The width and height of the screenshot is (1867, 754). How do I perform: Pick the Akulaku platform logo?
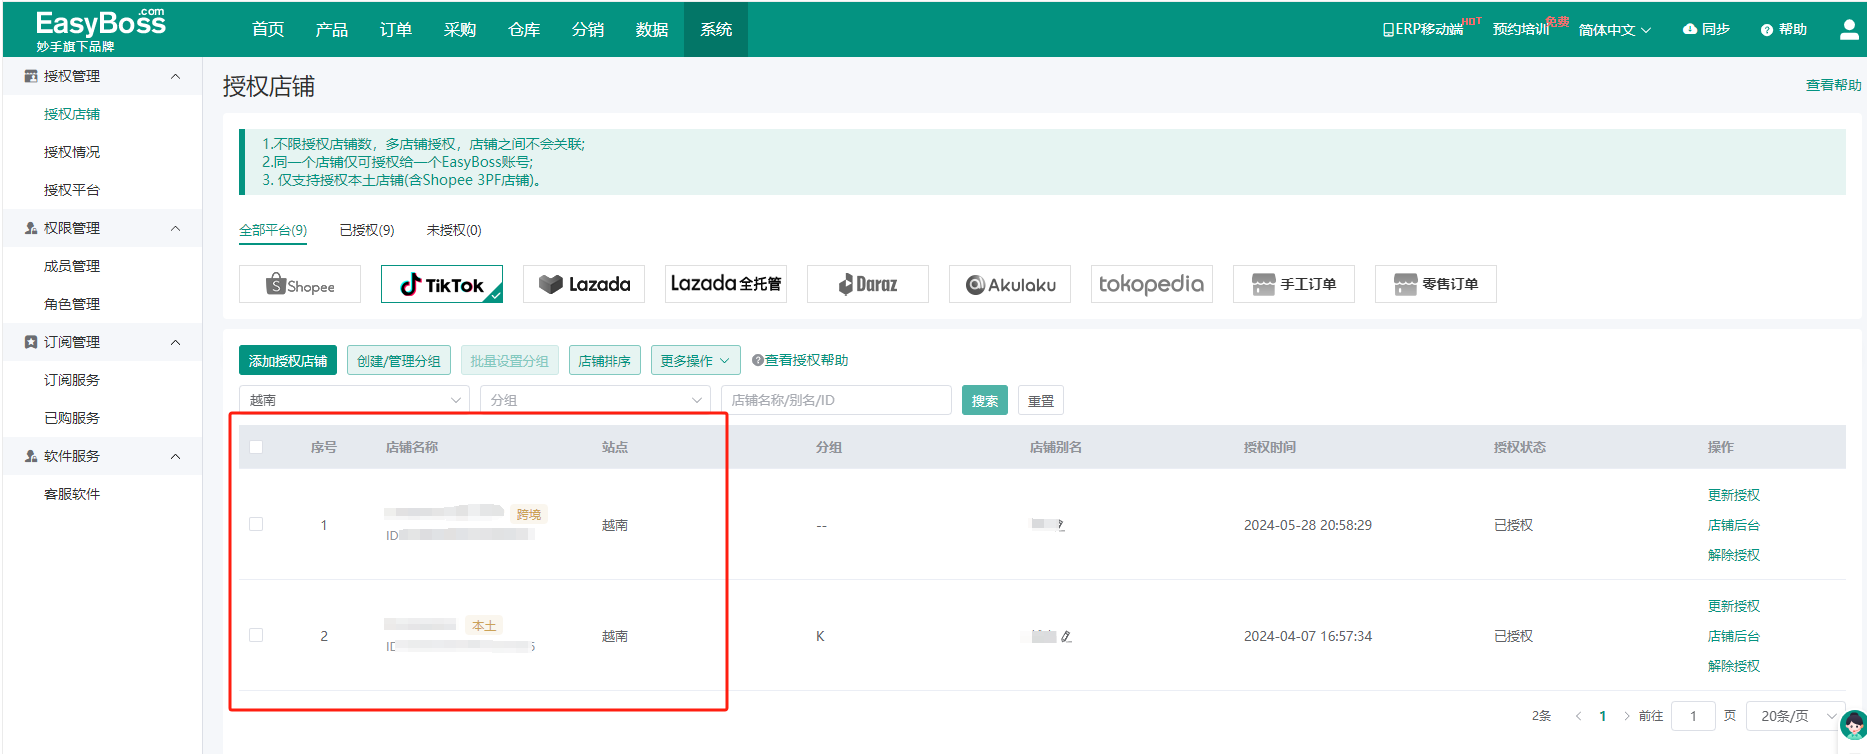1010,285
